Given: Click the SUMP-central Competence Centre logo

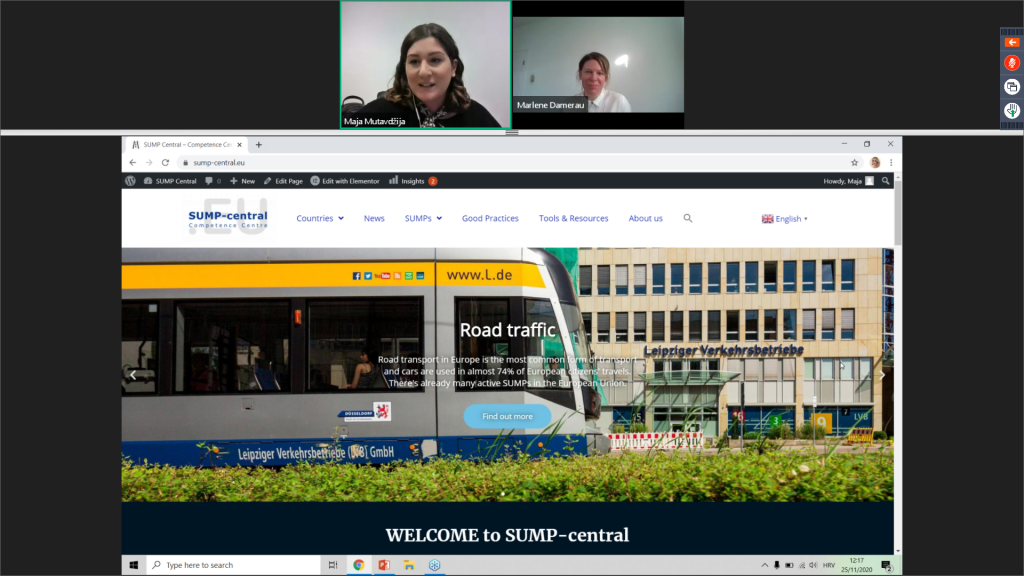Looking at the screenshot, I should (x=228, y=219).
